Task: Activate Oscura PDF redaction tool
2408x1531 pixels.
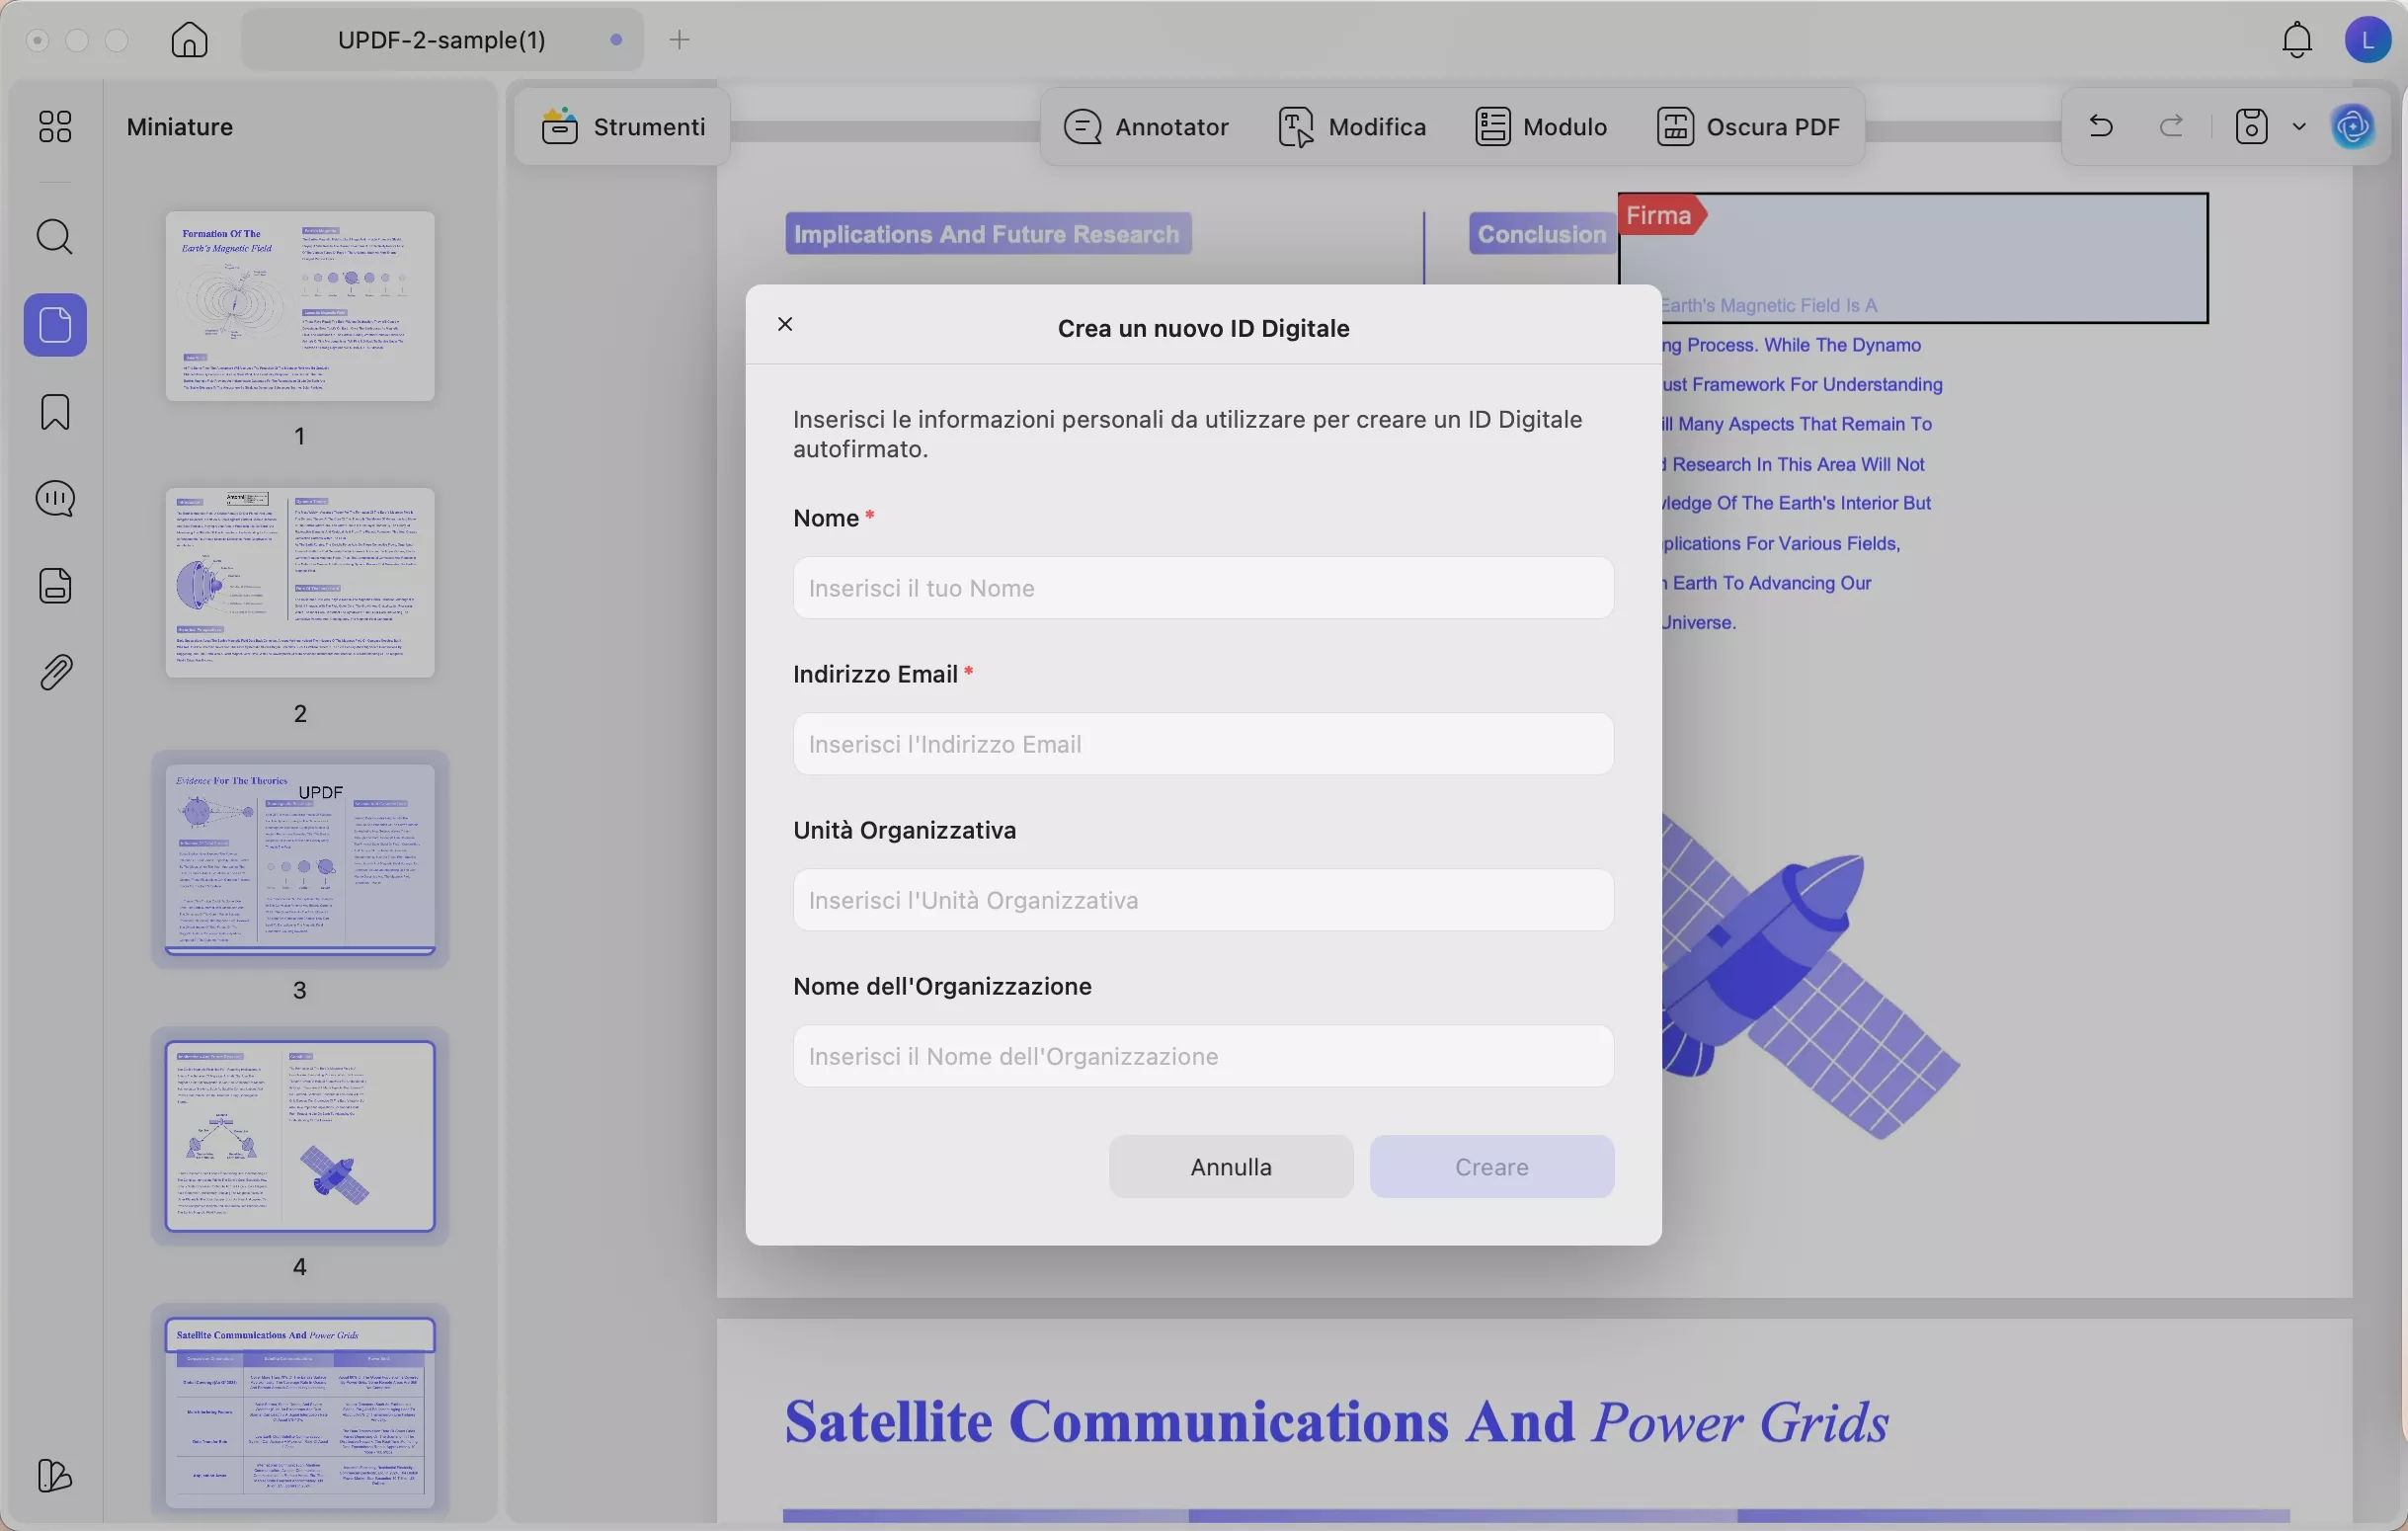Action: click(1748, 126)
